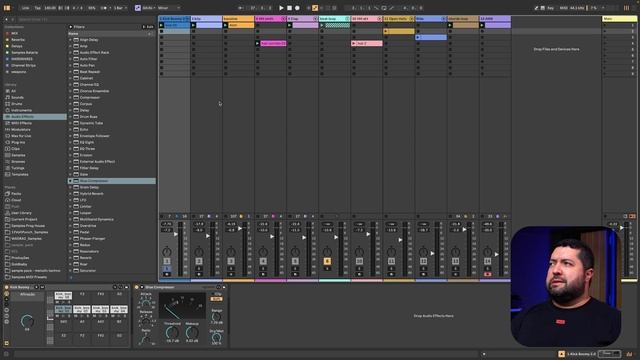Adjust track 1 pan knob
The height and width of the screenshot is (360, 640).
[x=167, y=251]
